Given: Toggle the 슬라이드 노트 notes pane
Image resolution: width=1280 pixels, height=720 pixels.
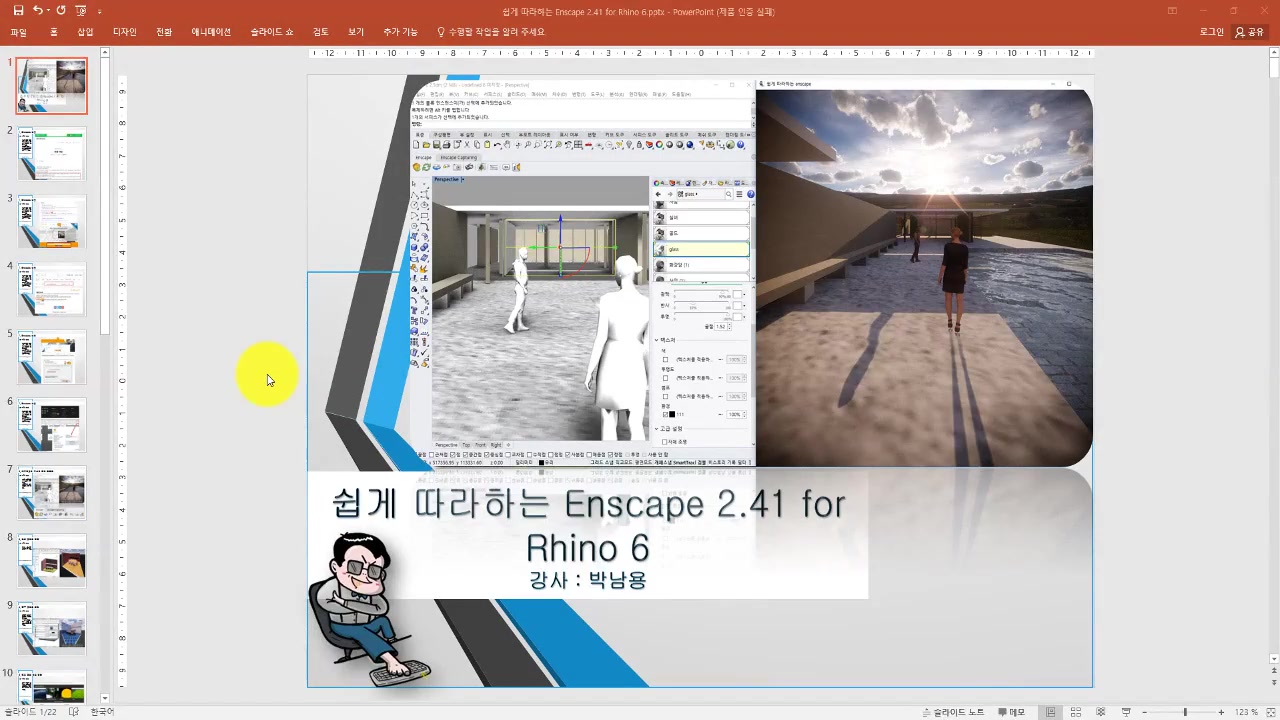Looking at the screenshot, I should point(952,712).
